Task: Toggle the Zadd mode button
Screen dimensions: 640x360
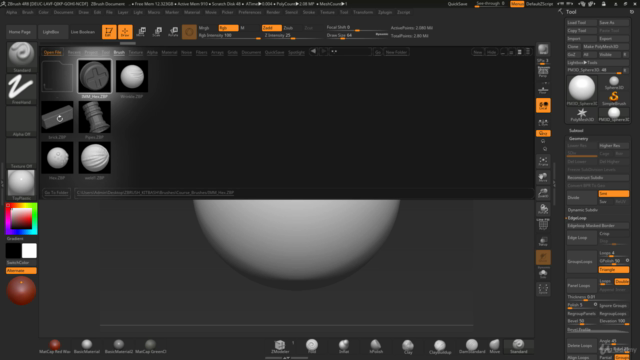Action: click(271, 28)
